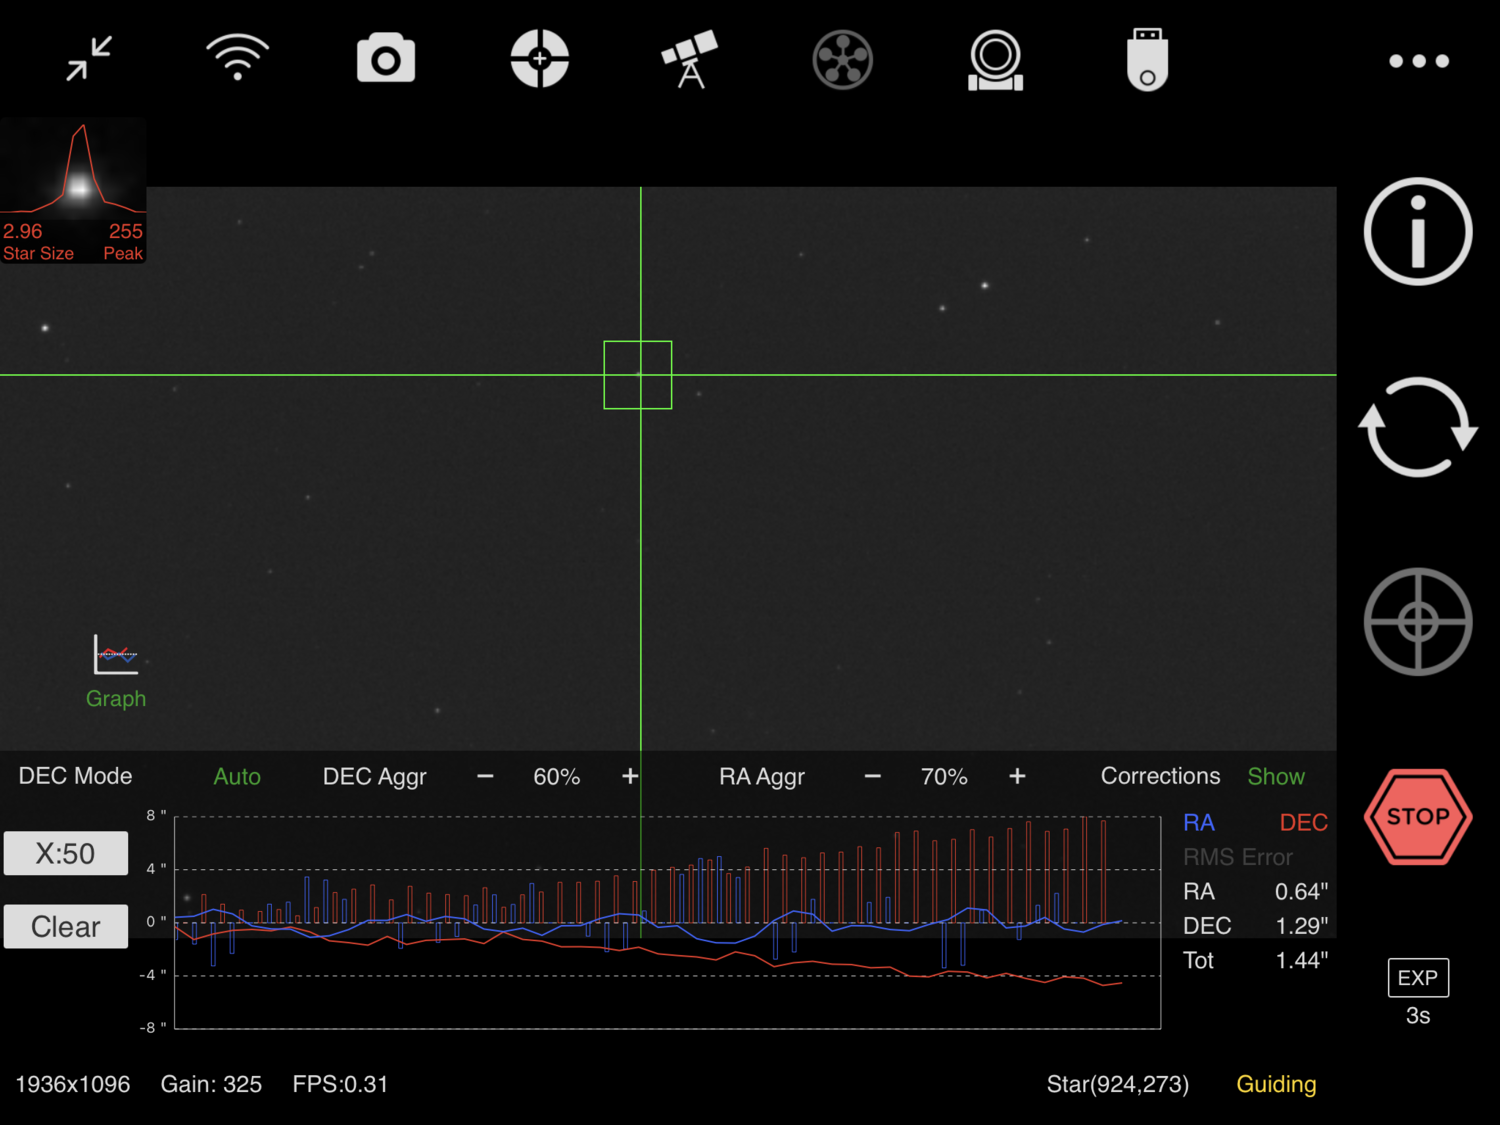Click the gray target crosshair button

coord(1418,622)
